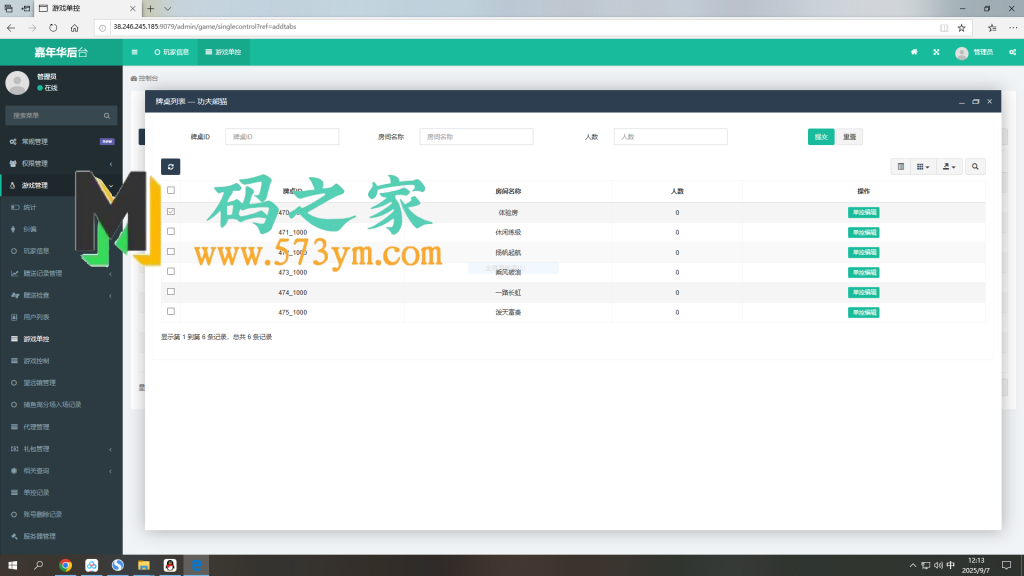Image resolution: width=1024 pixels, height=576 pixels.
Task: Expand the 权限管理 sidebar menu
Action: 61,163
